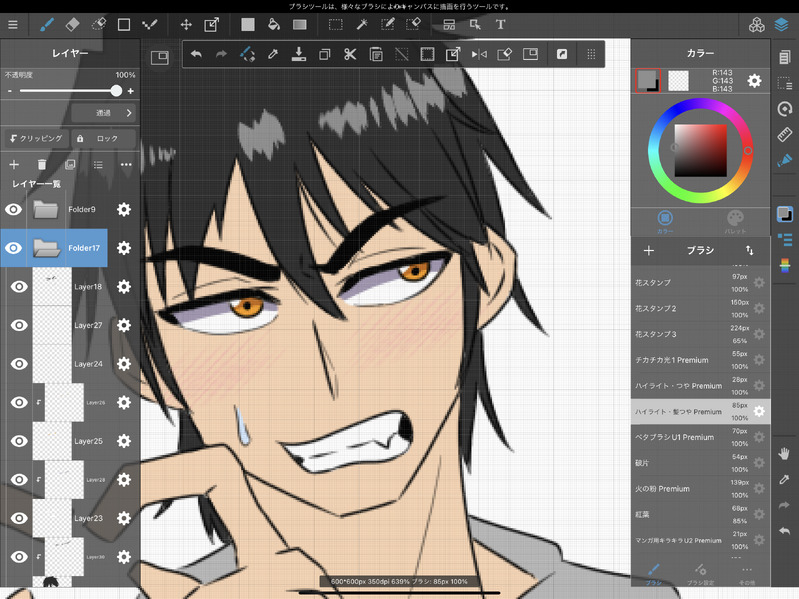Select the Move tool
799x599 pixels.
(186, 24)
